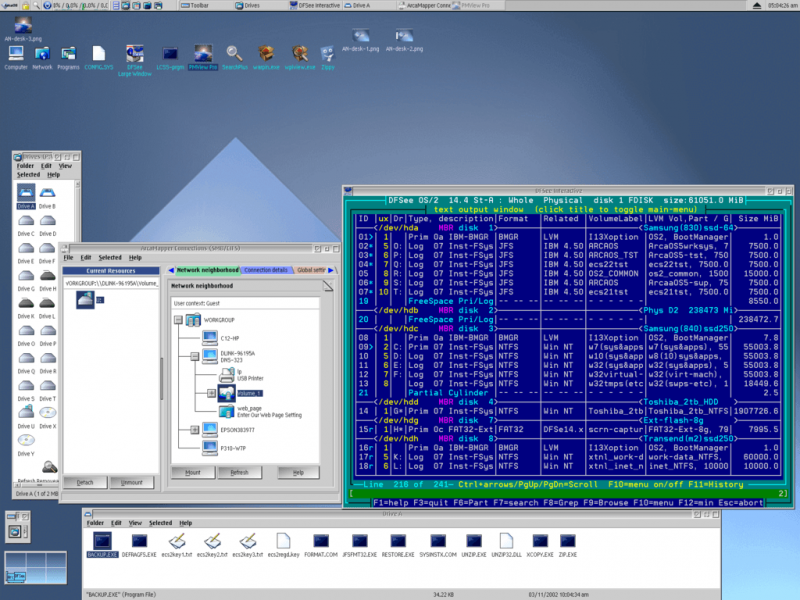Open Folder menu in Drives window
The image size is (800, 600).
pos(25,166)
